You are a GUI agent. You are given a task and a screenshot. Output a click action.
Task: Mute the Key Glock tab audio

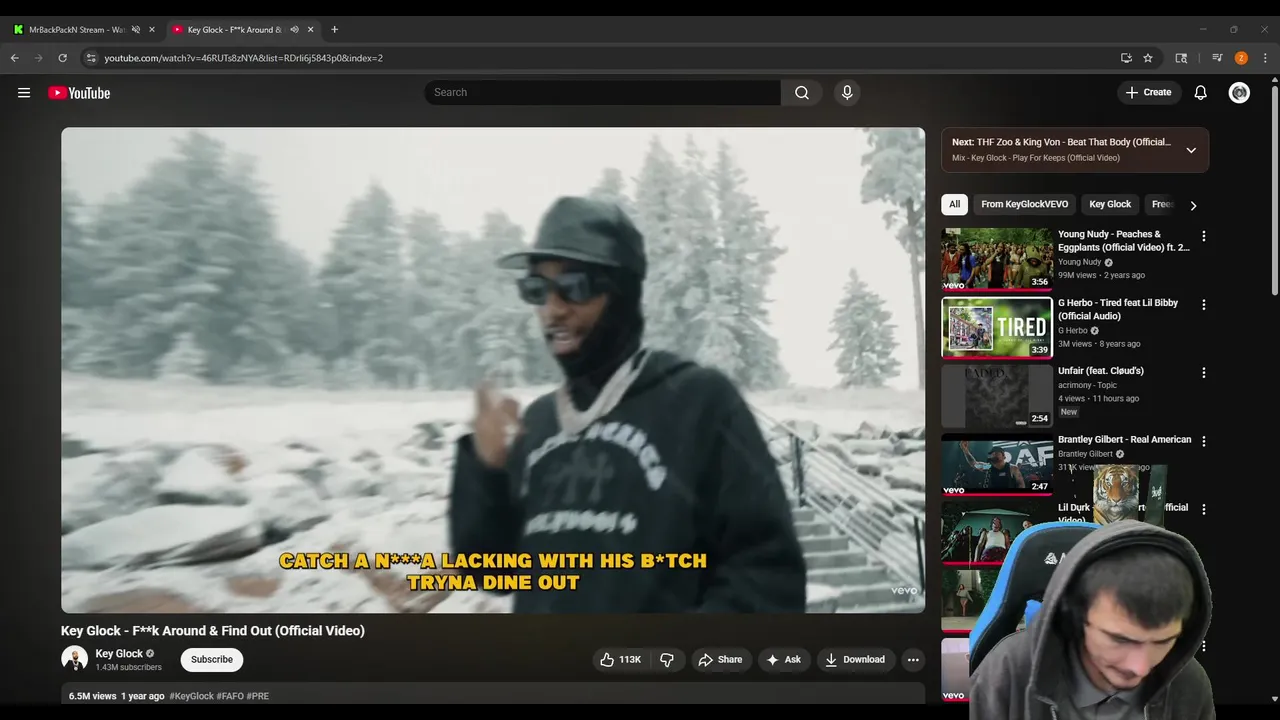pyautogui.click(x=294, y=29)
